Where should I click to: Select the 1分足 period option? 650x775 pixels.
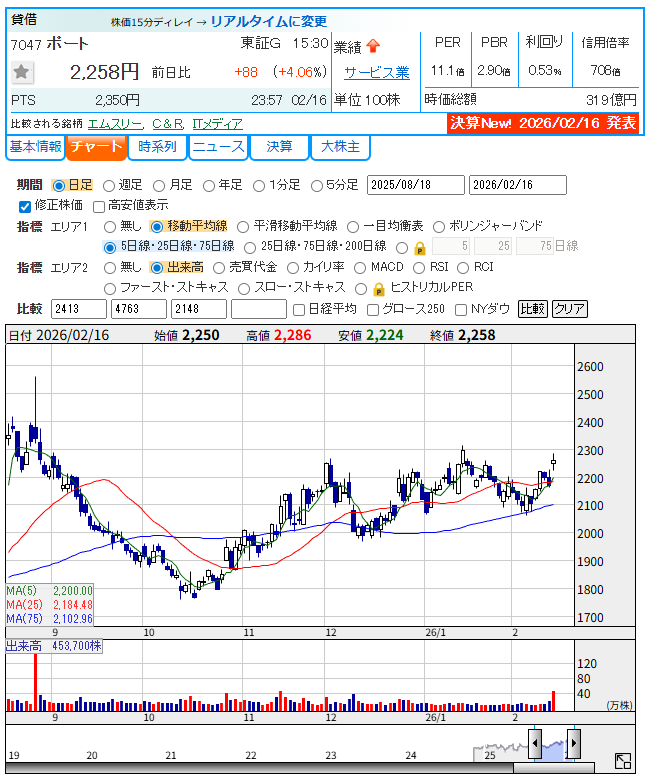[x=259, y=186]
